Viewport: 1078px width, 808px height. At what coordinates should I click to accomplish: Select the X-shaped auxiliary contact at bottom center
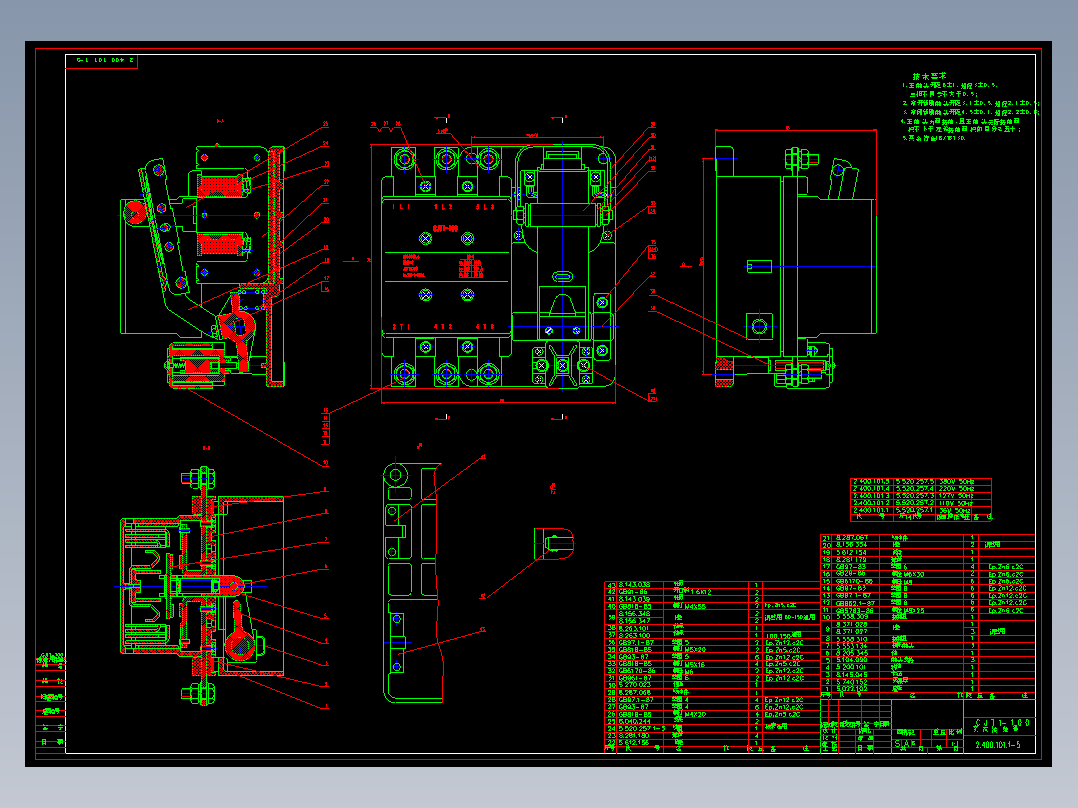(562, 365)
